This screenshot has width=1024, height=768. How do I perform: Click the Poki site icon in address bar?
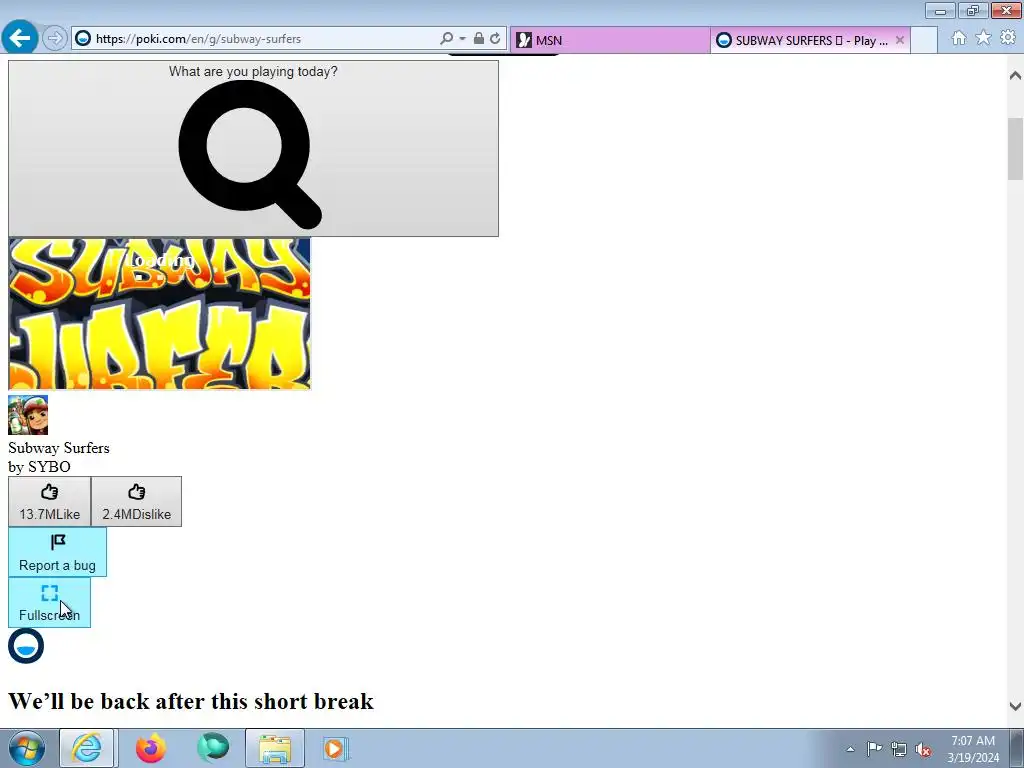[x=83, y=39]
